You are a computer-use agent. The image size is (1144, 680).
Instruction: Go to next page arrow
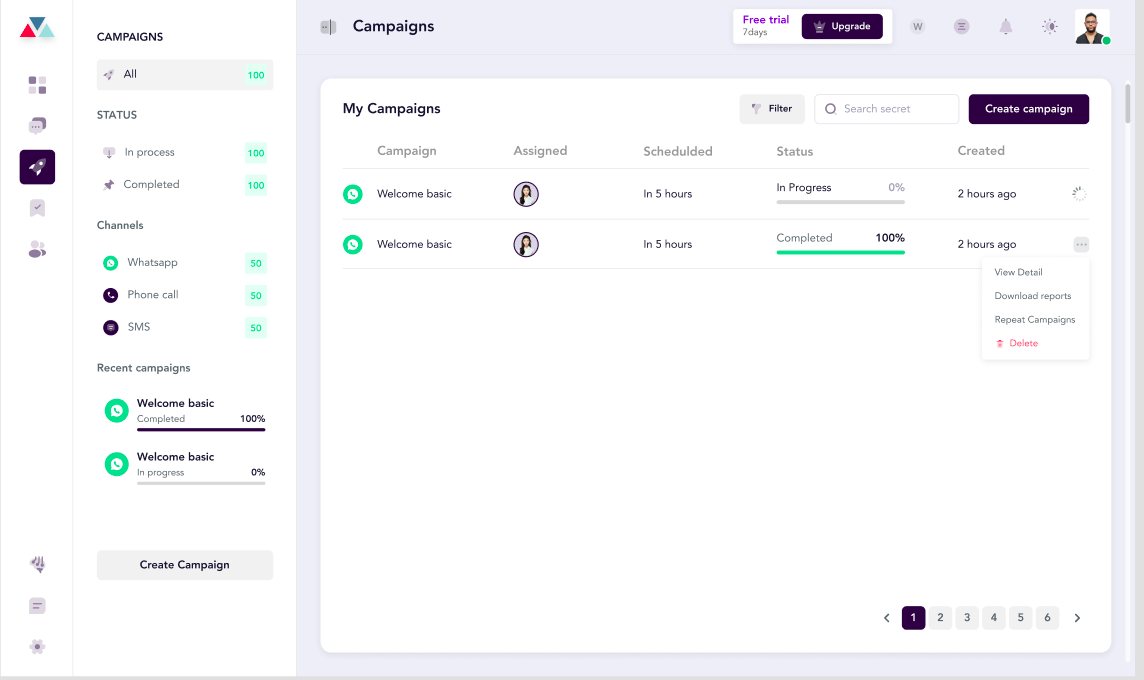click(x=1077, y=618)
